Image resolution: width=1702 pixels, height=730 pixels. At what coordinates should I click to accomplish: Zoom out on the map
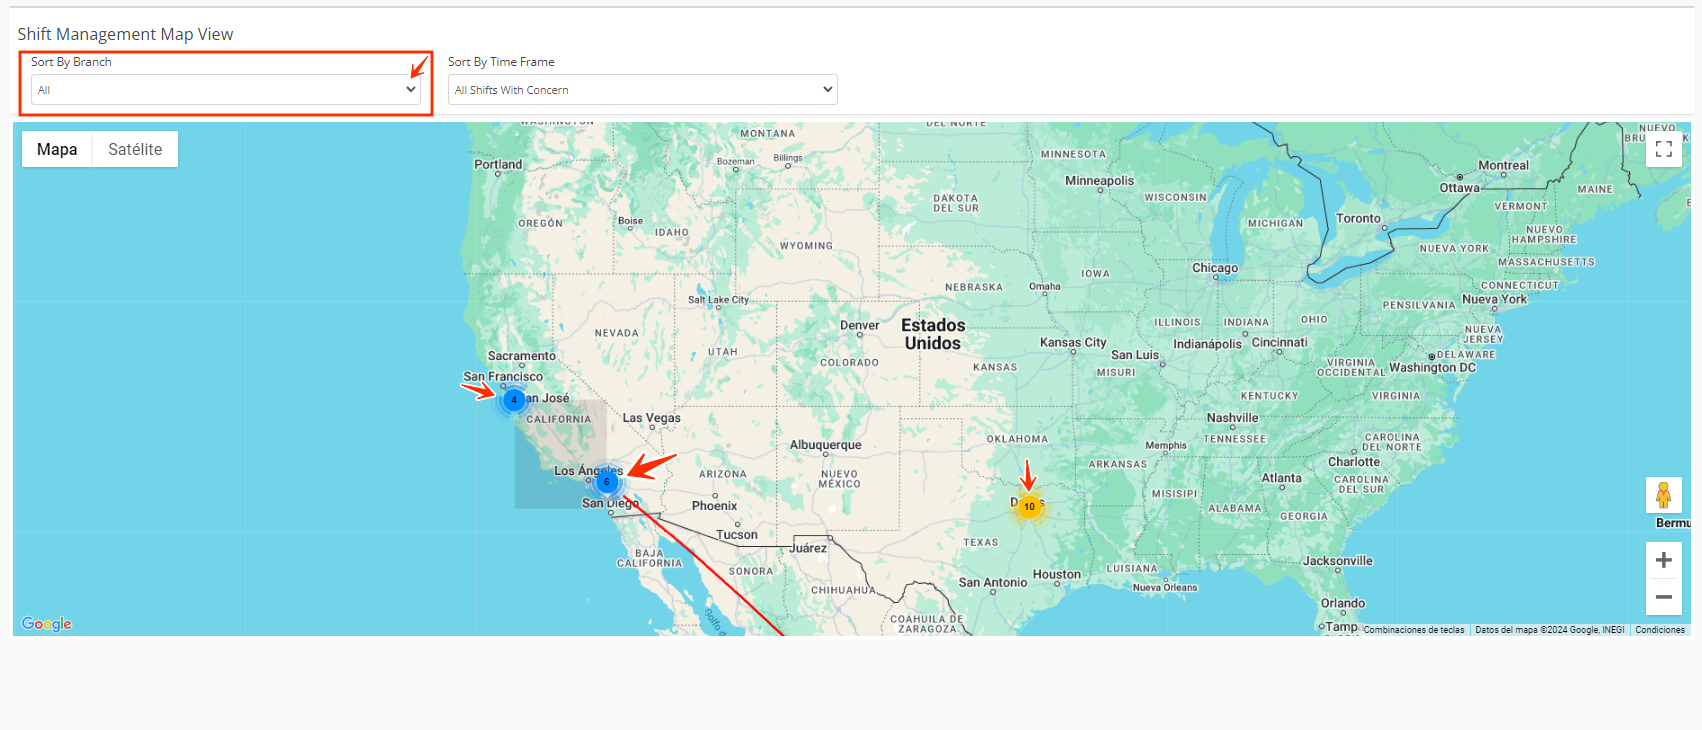coord(1663,597)
